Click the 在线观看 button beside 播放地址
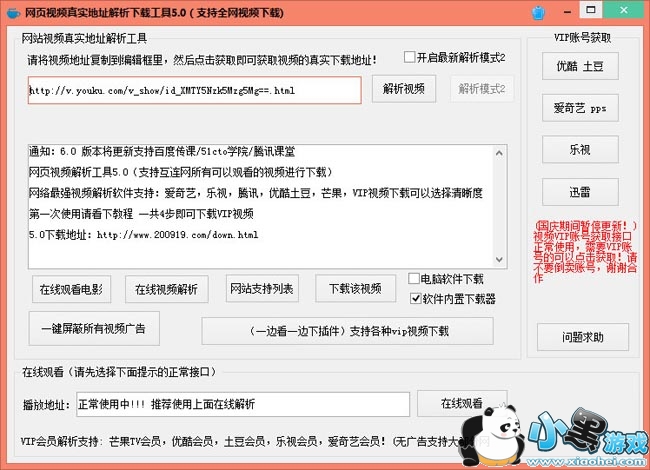The width and height of the screenshot is (650, 470). tap(462, 403)
